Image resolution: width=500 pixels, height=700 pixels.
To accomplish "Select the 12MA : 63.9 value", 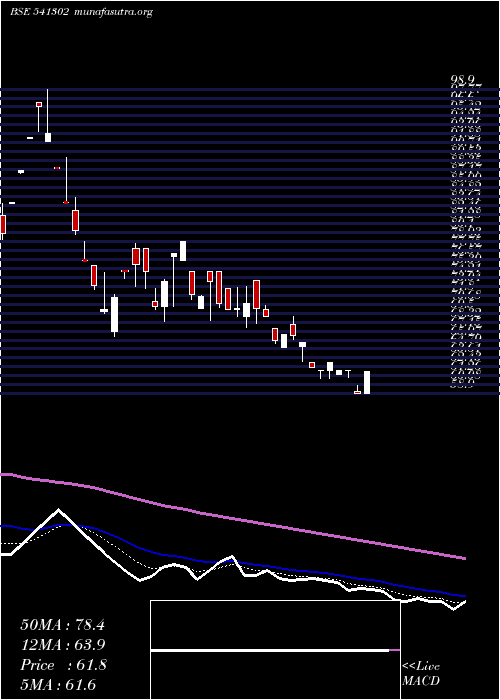I will pyautogui.click(x=62, y=645).
